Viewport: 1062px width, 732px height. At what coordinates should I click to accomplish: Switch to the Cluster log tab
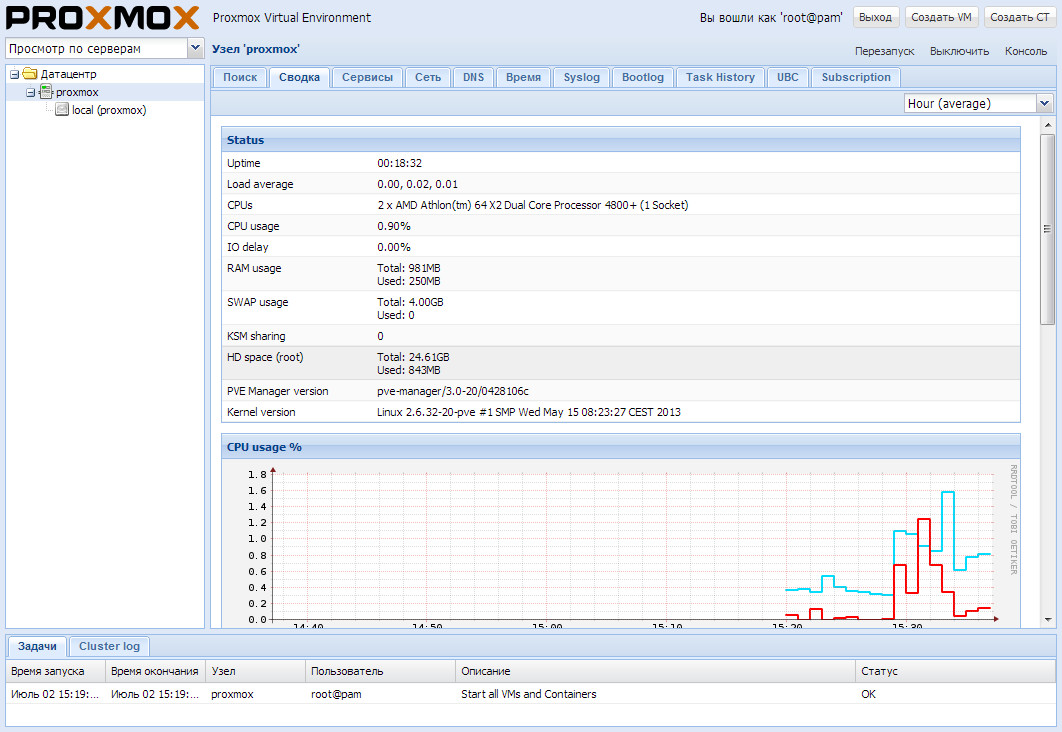109,646
